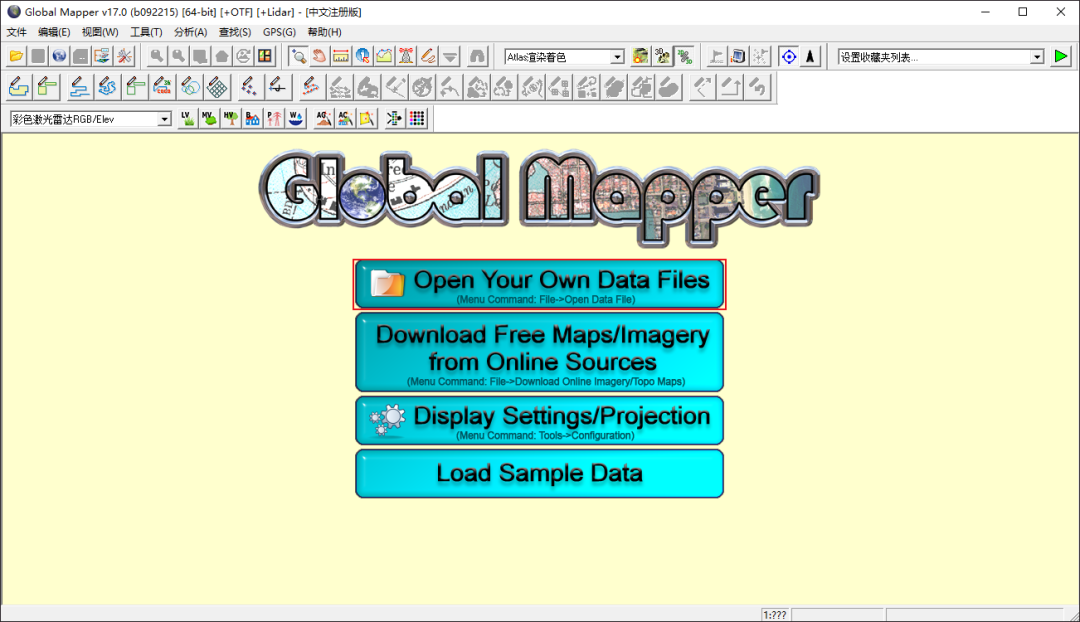The width and height of the screenshot is (1080, 622).
Task: Toggle the north arrow display
Action: [x=809, y=56]
